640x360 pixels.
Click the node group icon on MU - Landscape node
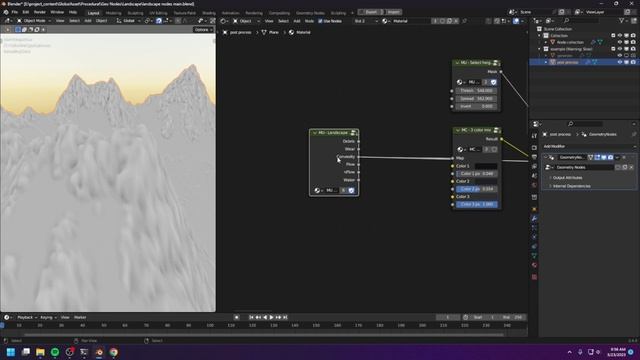[353, 133]
